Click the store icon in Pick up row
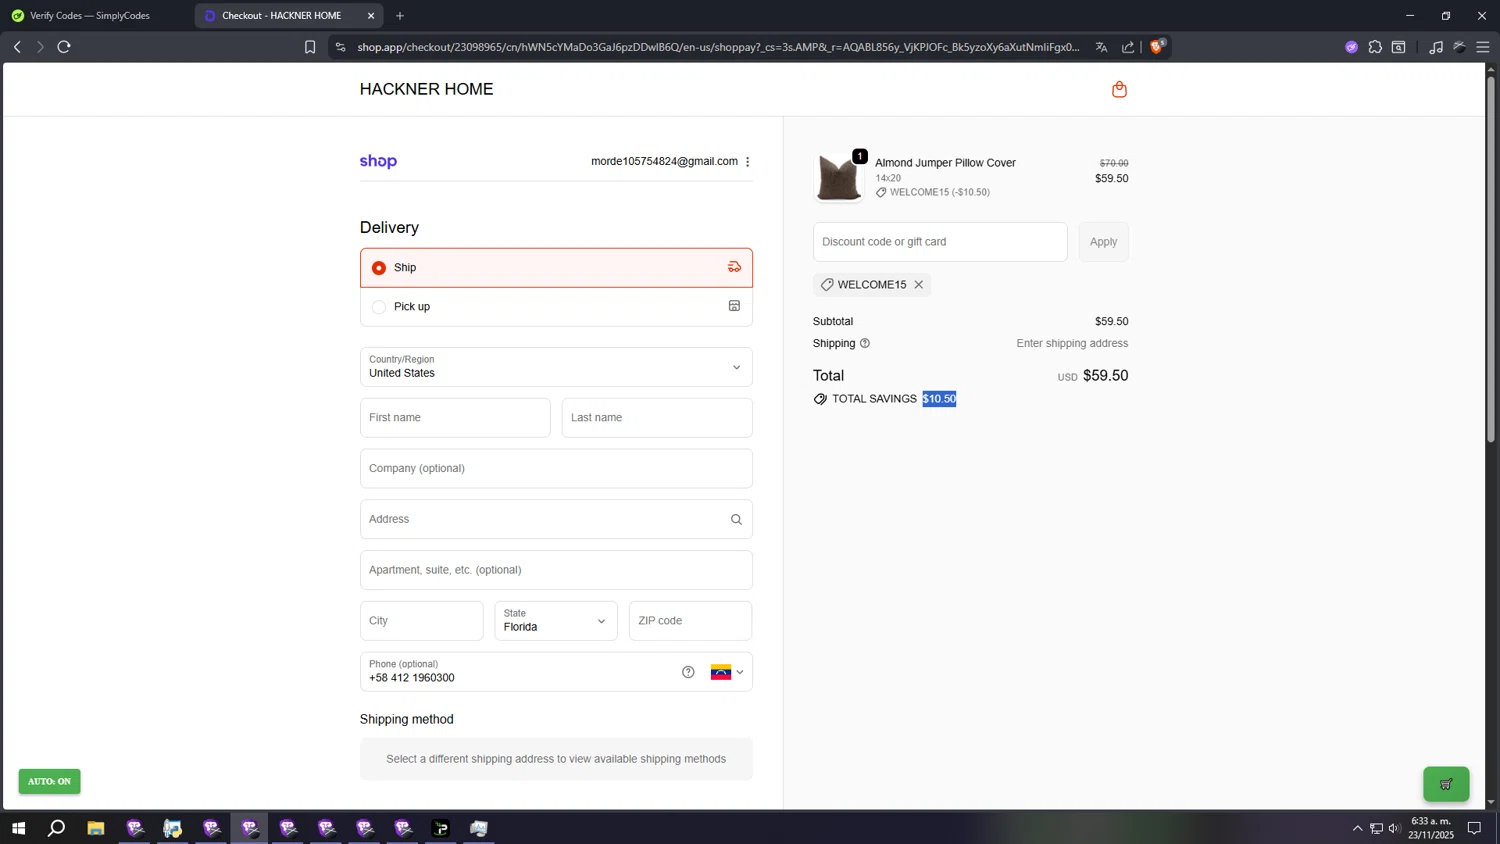 734,306
